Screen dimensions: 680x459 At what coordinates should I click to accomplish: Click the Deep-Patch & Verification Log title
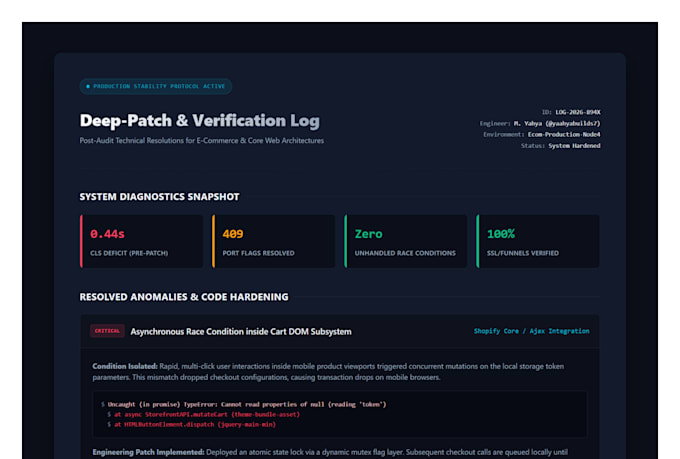pyautogui.click(x=199, y=121)
